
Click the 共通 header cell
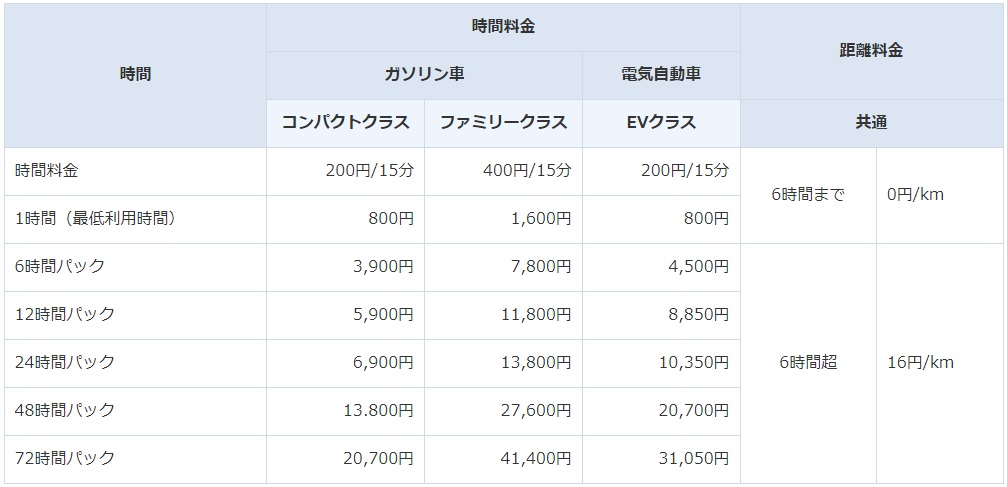(x=871, y=123)
